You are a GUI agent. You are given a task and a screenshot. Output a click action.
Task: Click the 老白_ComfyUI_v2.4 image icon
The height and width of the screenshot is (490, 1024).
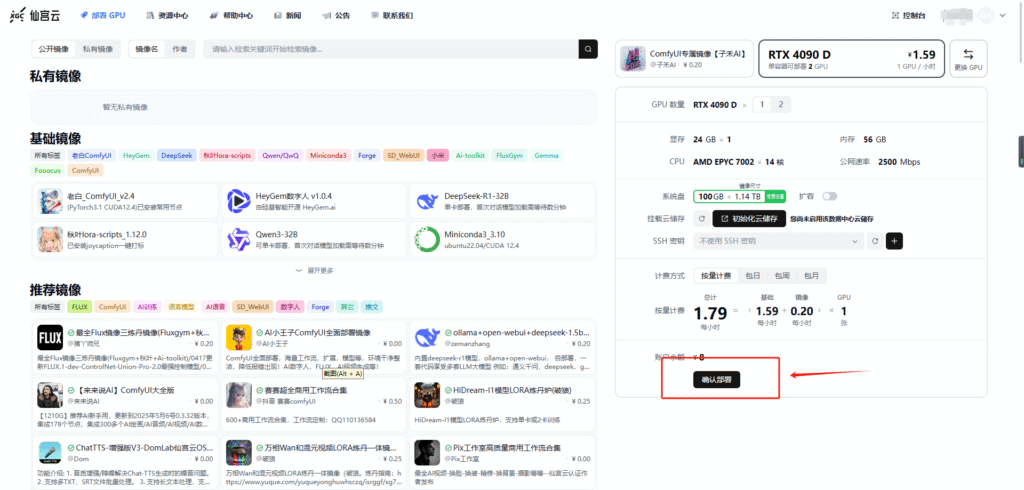tap(50, 201)
